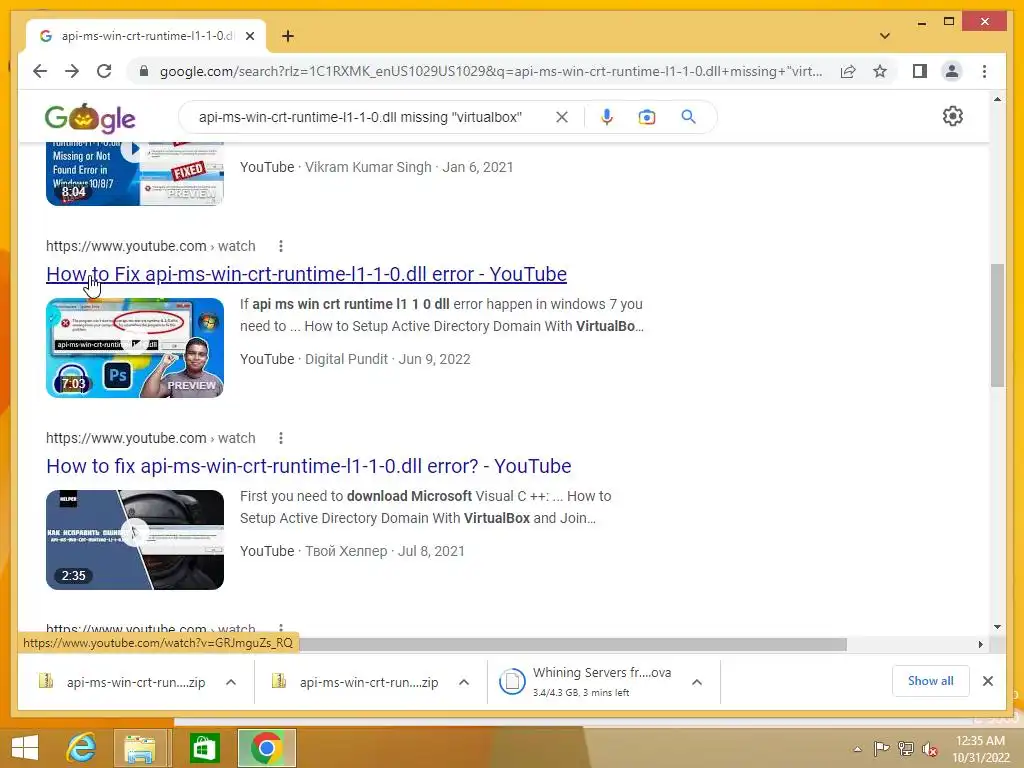Open the browser side panel
The image size is (1024, 768).
[x=920, y=71]
